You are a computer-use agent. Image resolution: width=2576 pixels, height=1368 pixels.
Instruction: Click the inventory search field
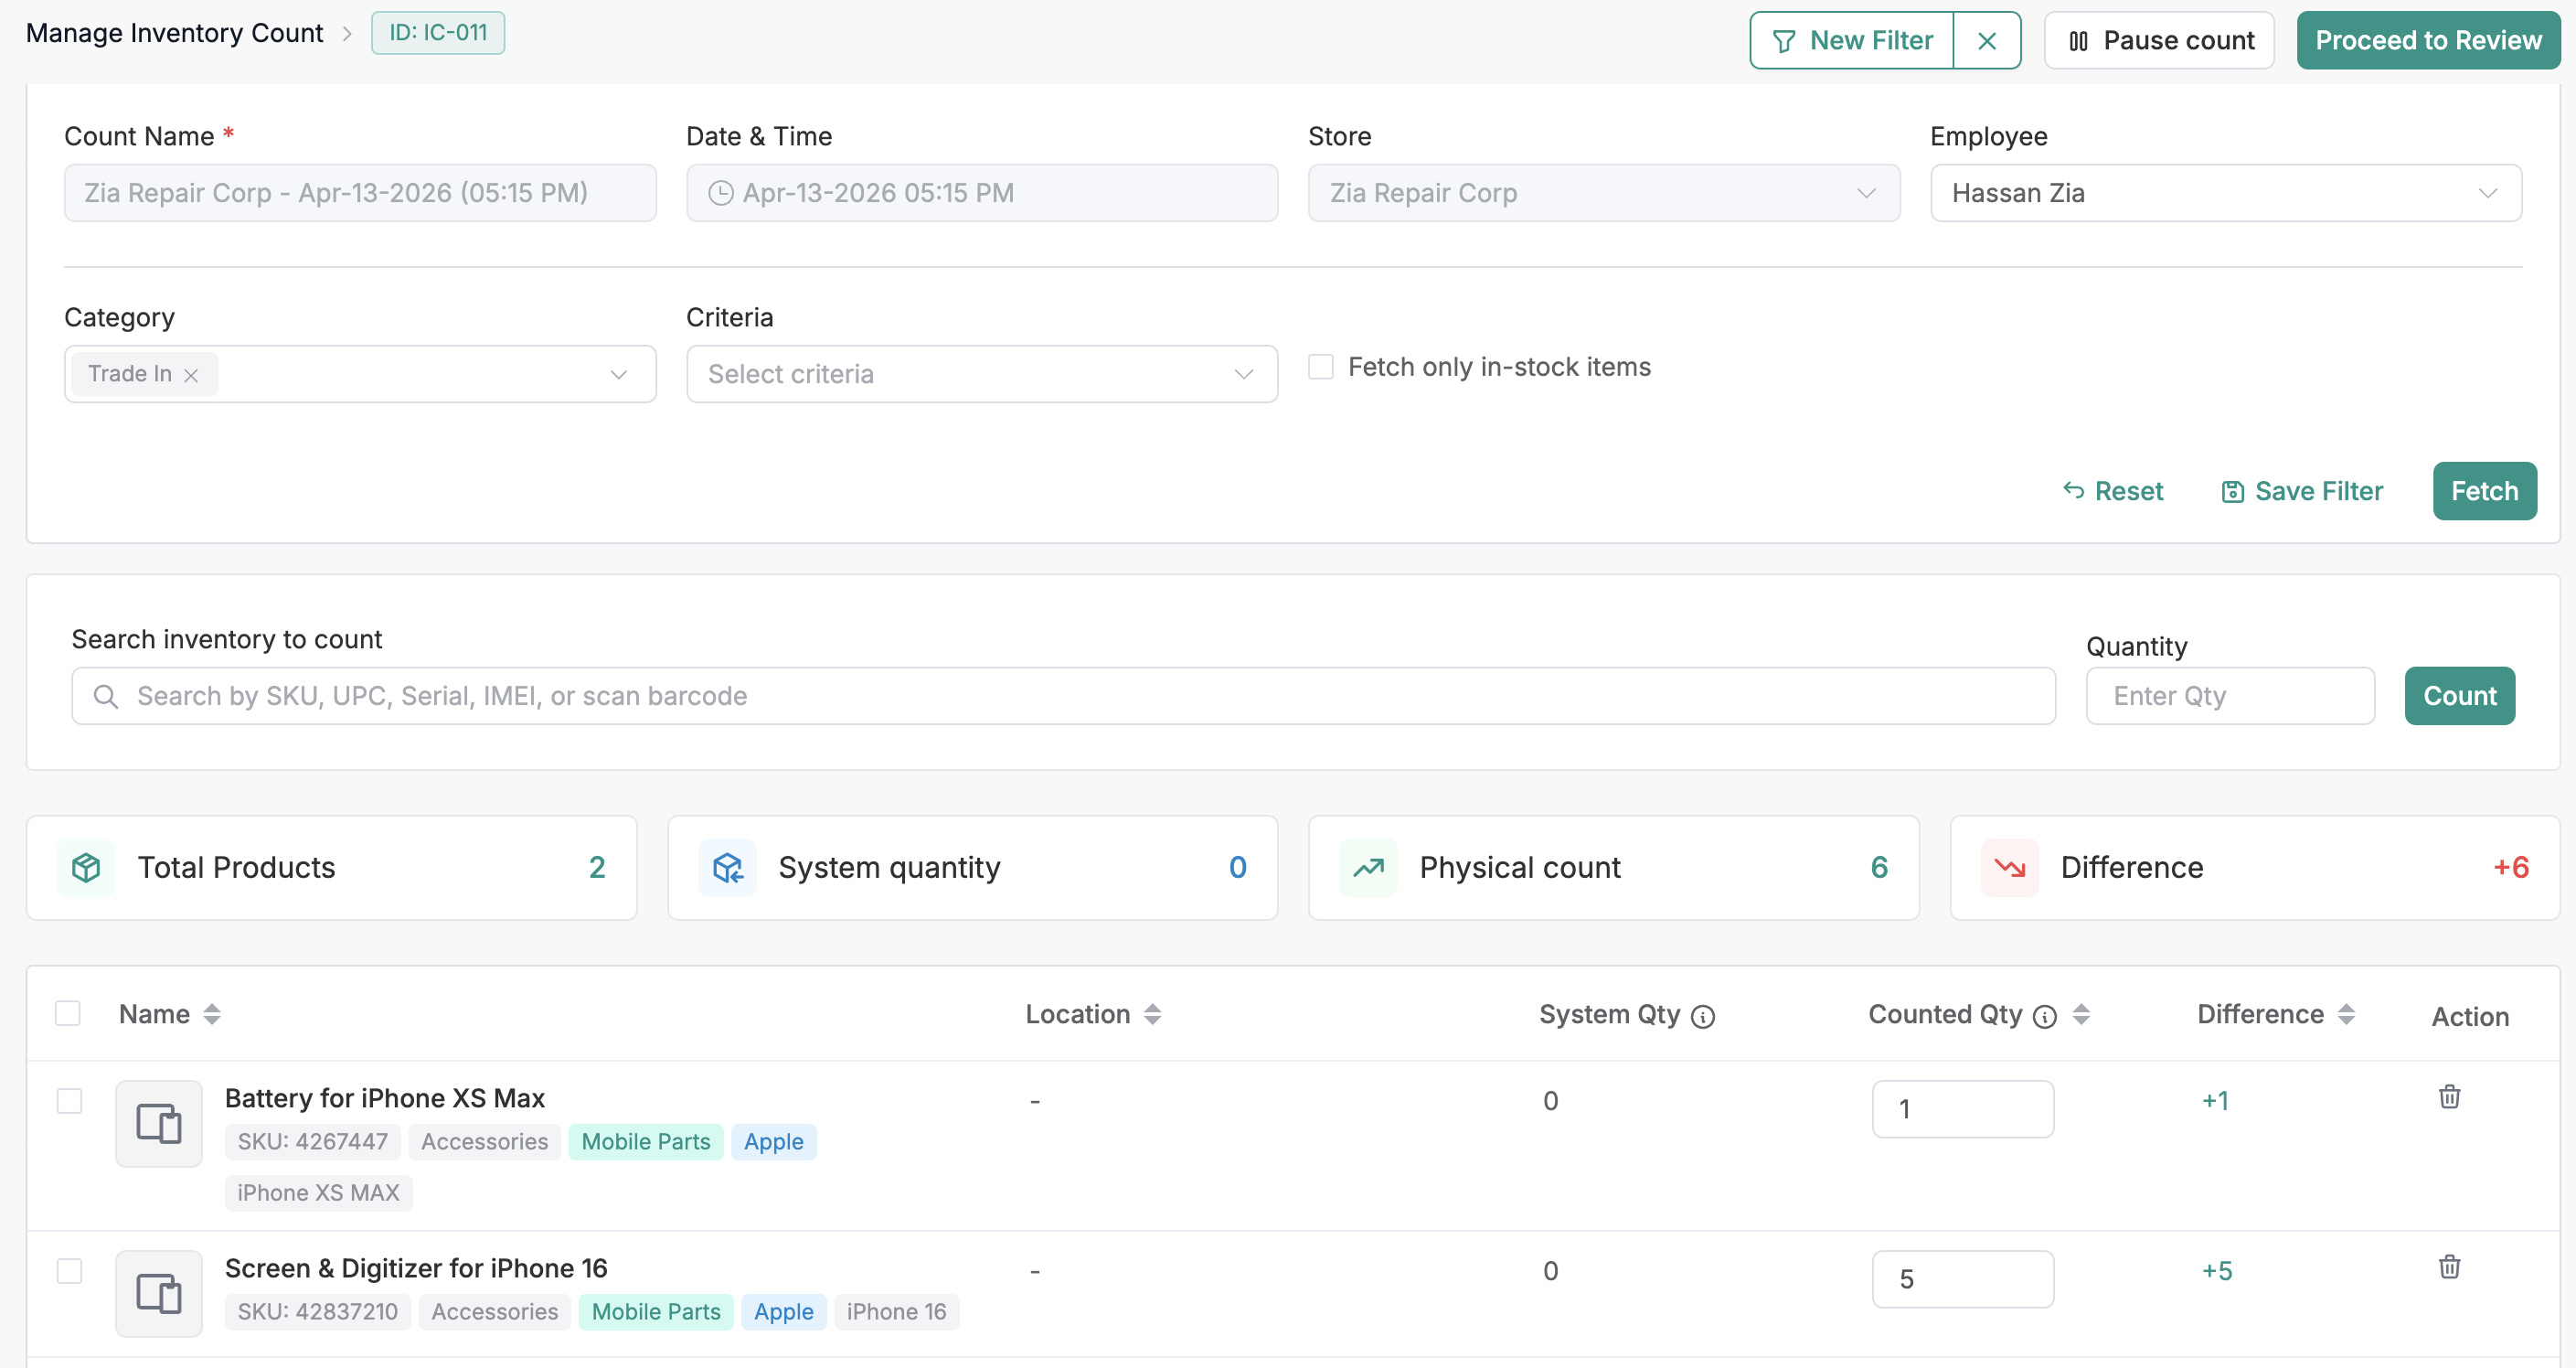pos(1063,696)
